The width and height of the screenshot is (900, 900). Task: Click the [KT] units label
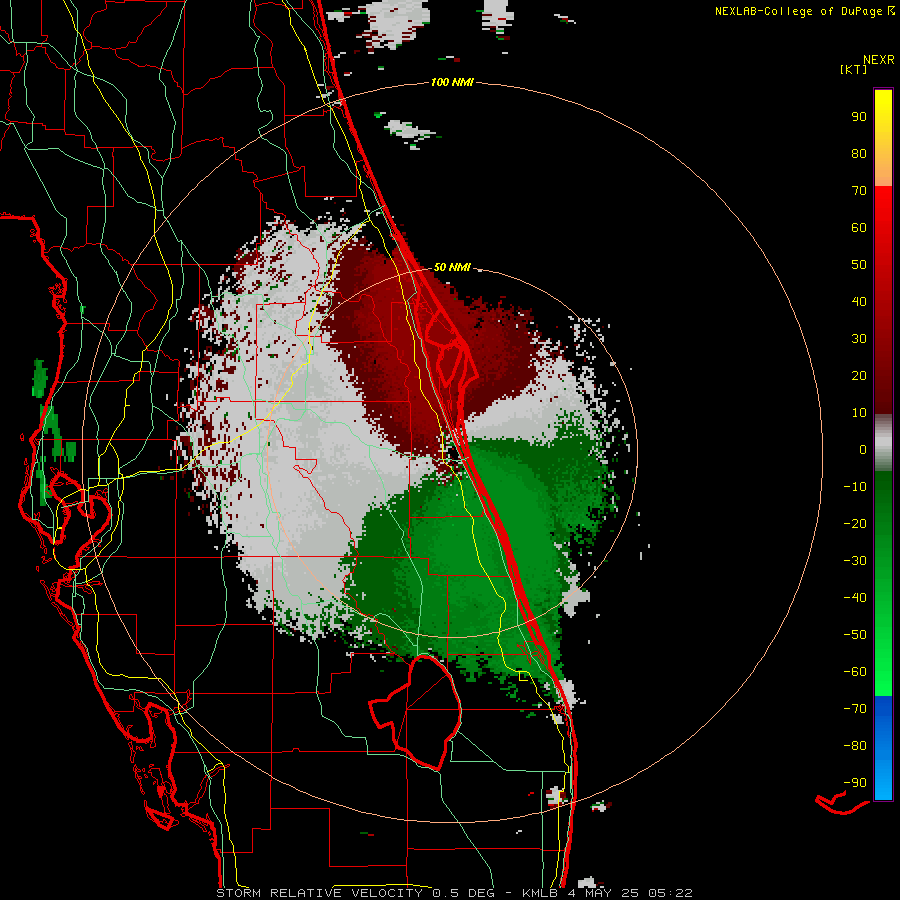point(853,69)
